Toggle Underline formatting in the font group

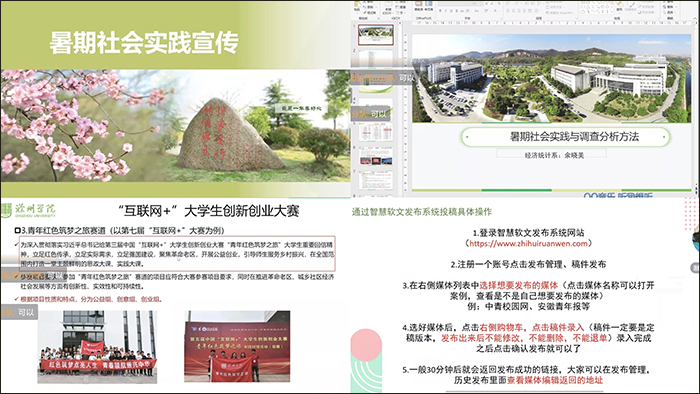[x=451, y=11]
